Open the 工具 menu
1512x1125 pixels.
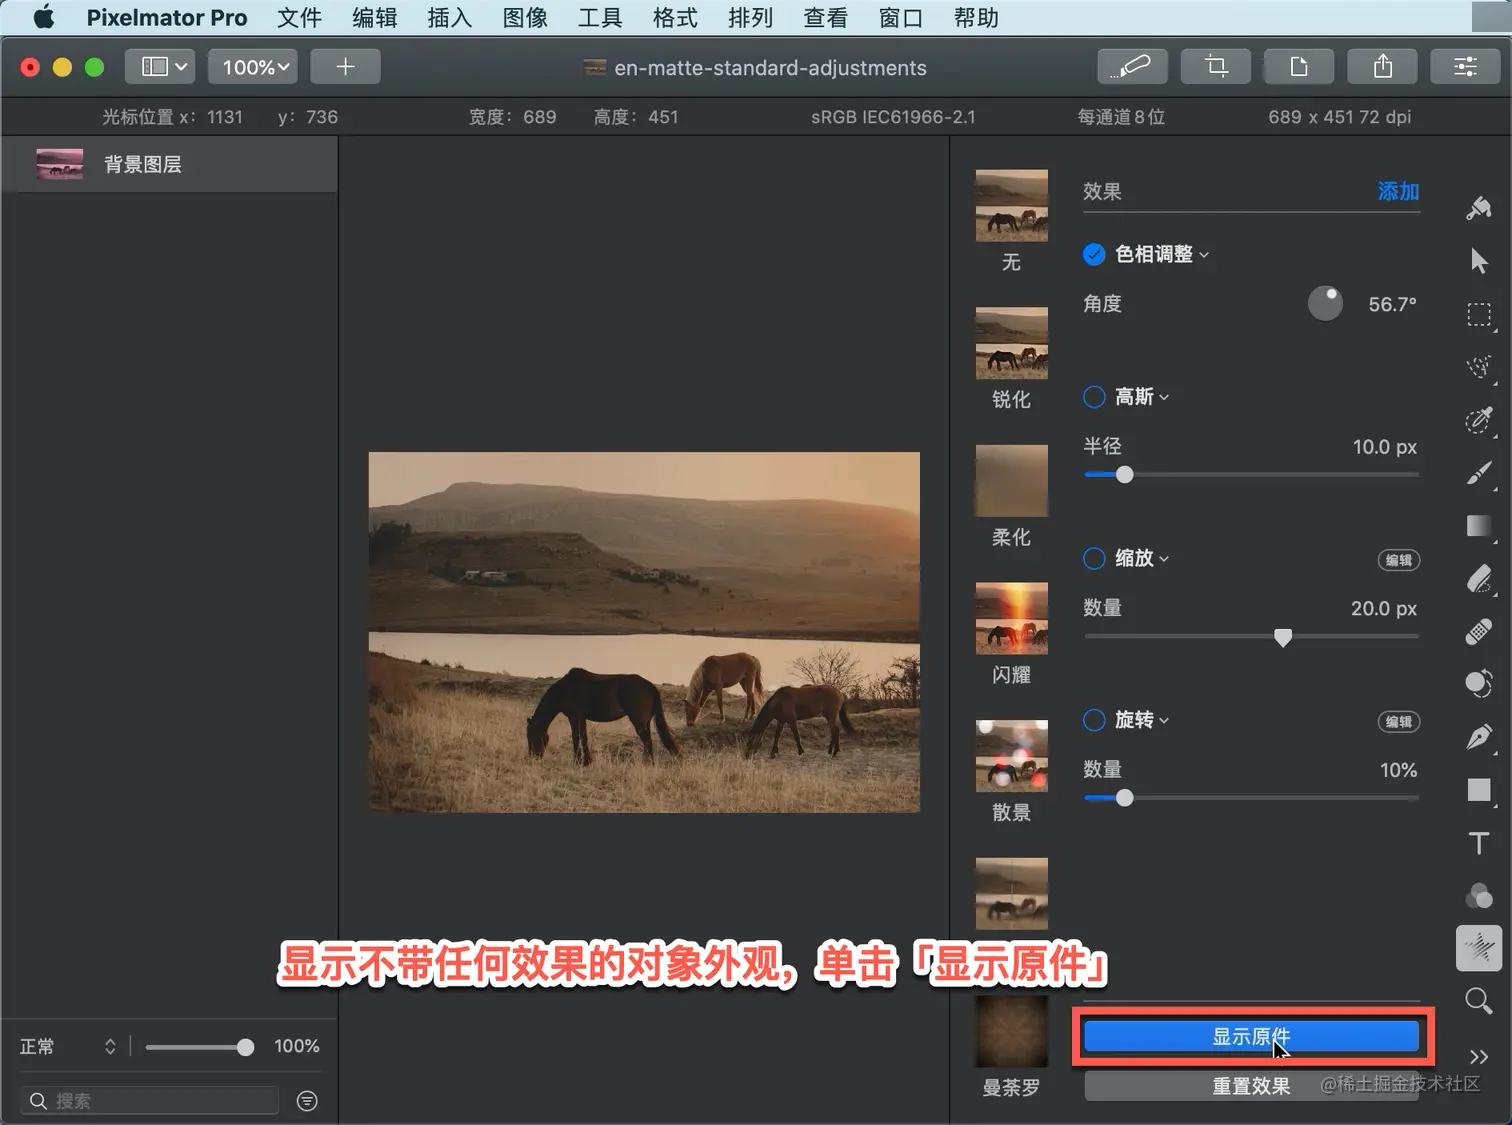pos(600,18)
